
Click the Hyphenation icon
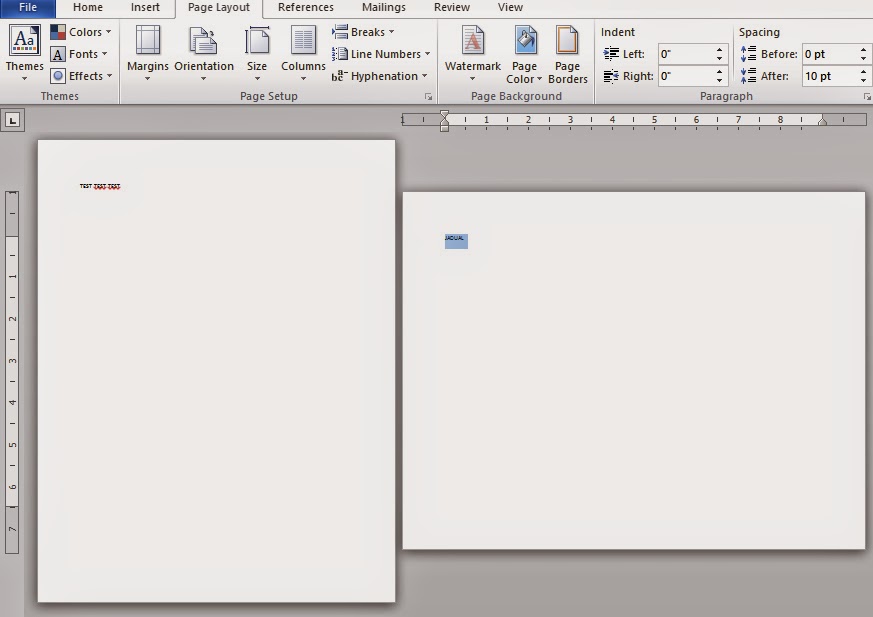click(340, 76)
